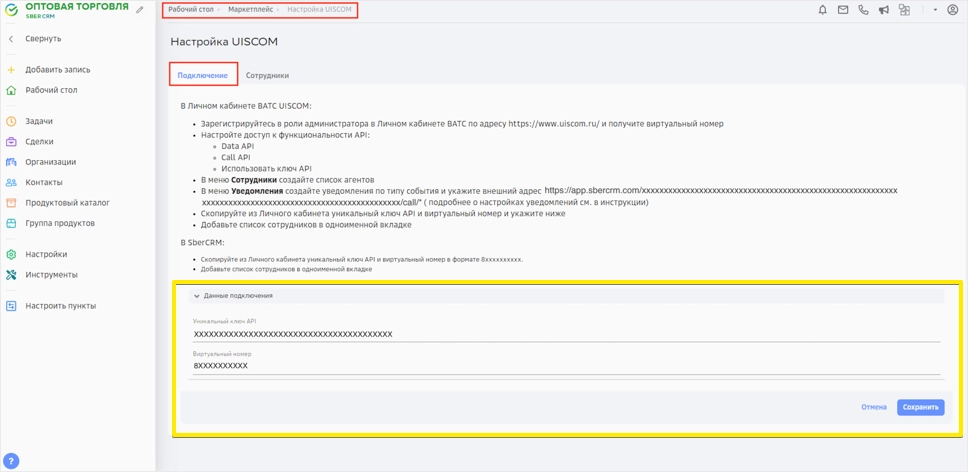Click the megaphone announcements icon
968x472 pixels.
883,10
